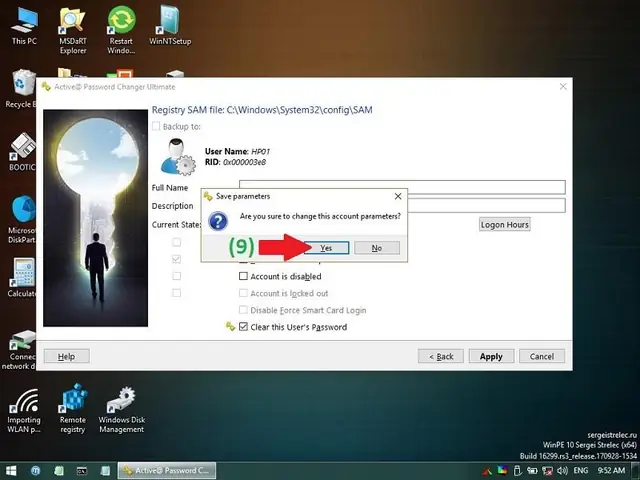Toggle Account is disabled checkbox

point(243,276)
